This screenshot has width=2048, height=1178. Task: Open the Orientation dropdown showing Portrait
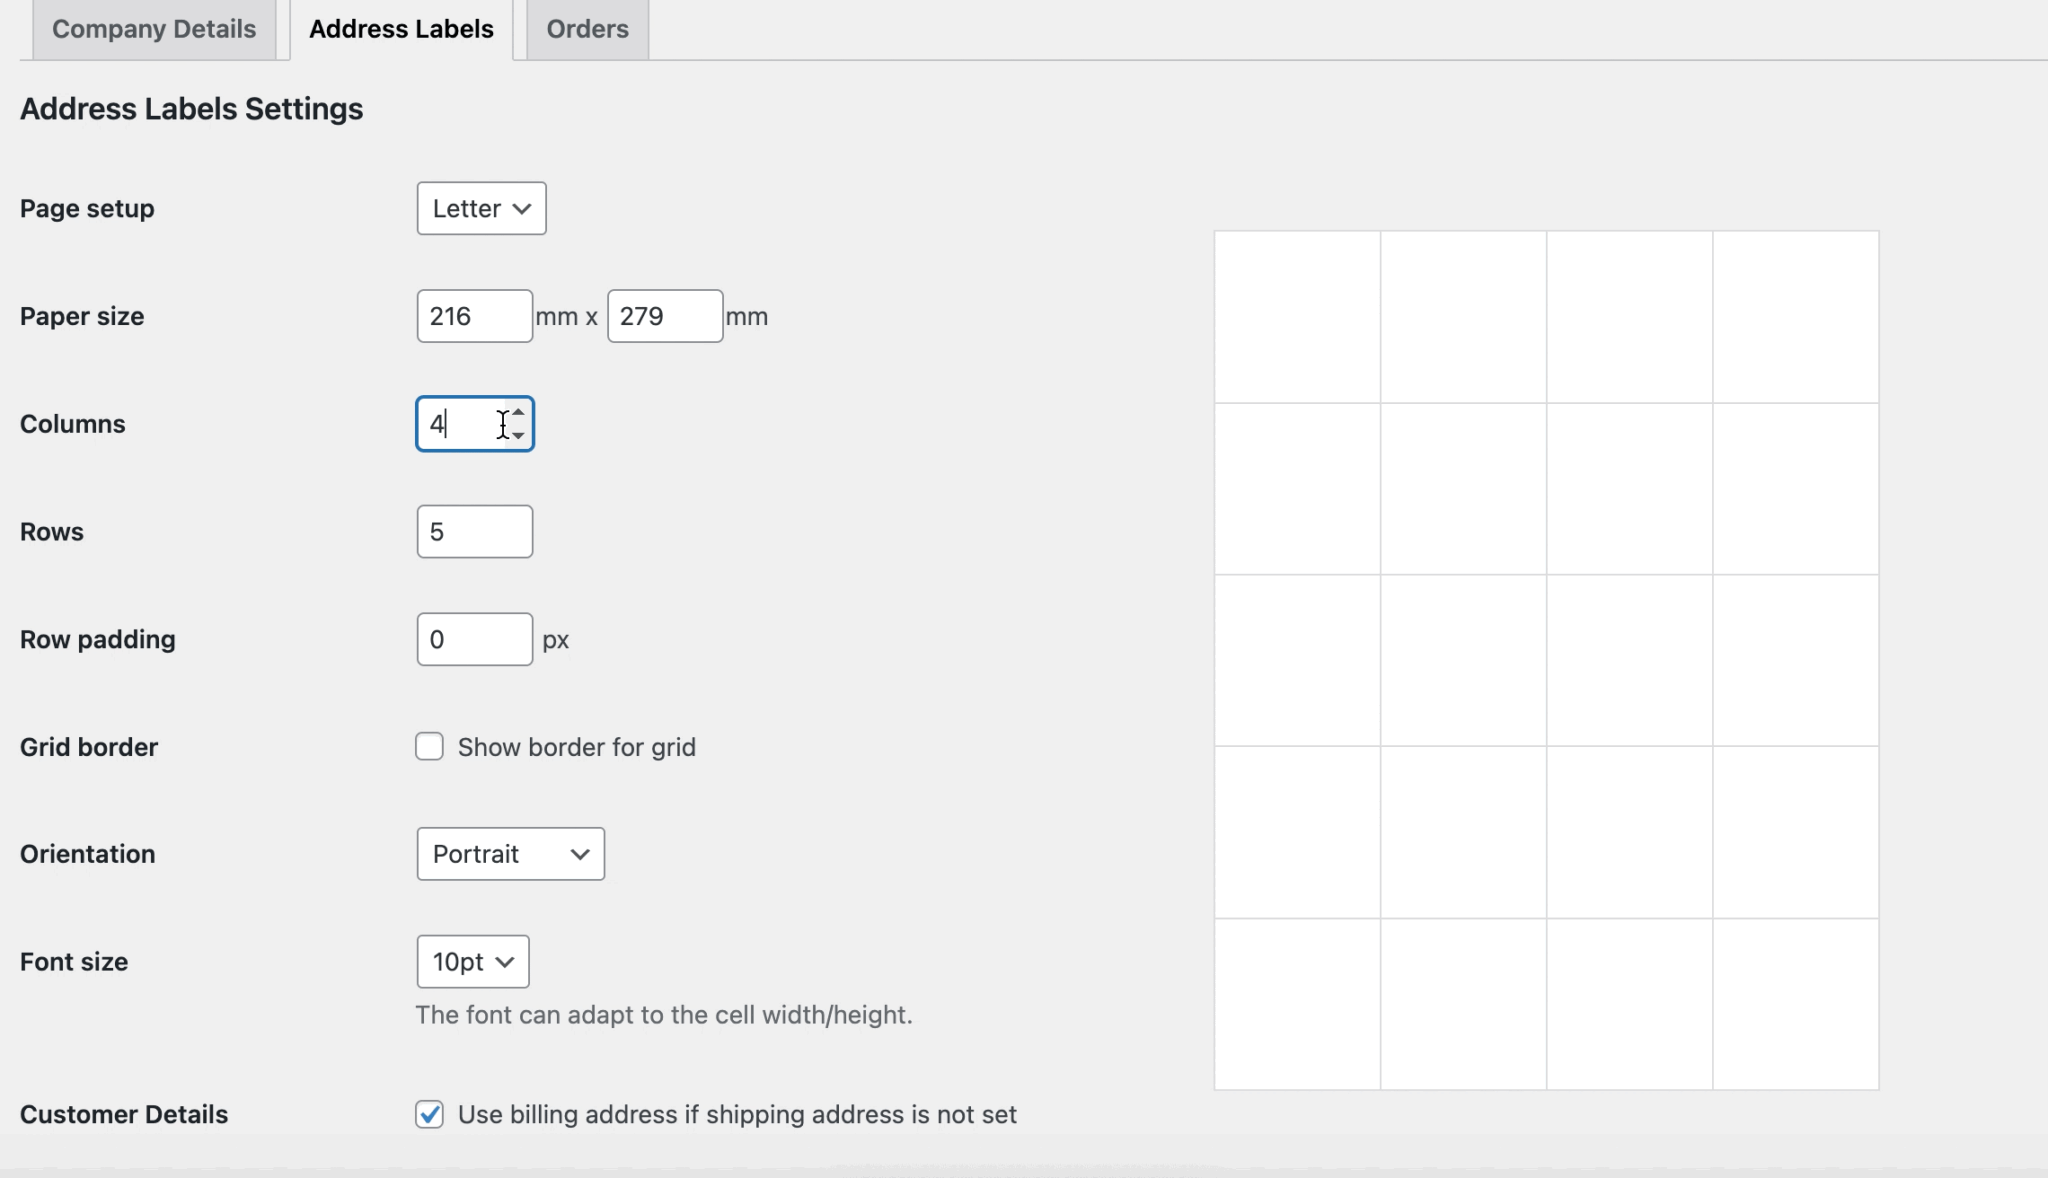tap(509, 854)
